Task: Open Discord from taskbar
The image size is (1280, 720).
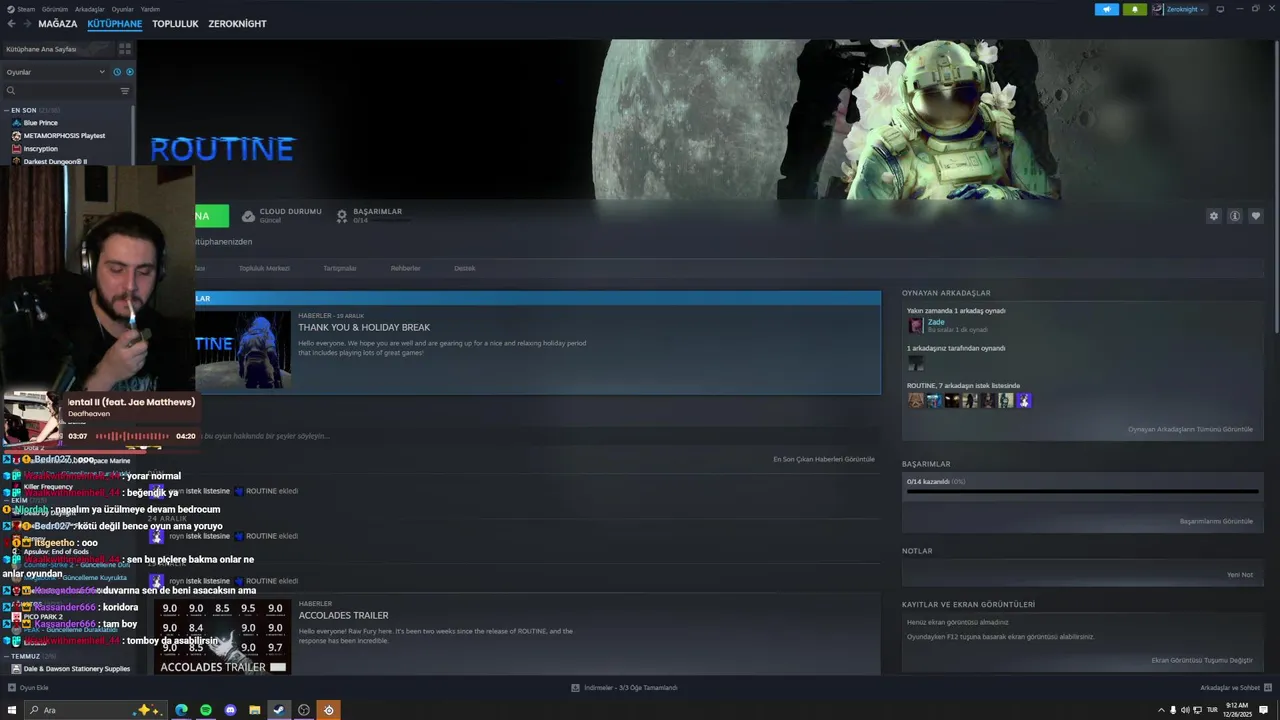Action: pos(230,710)
